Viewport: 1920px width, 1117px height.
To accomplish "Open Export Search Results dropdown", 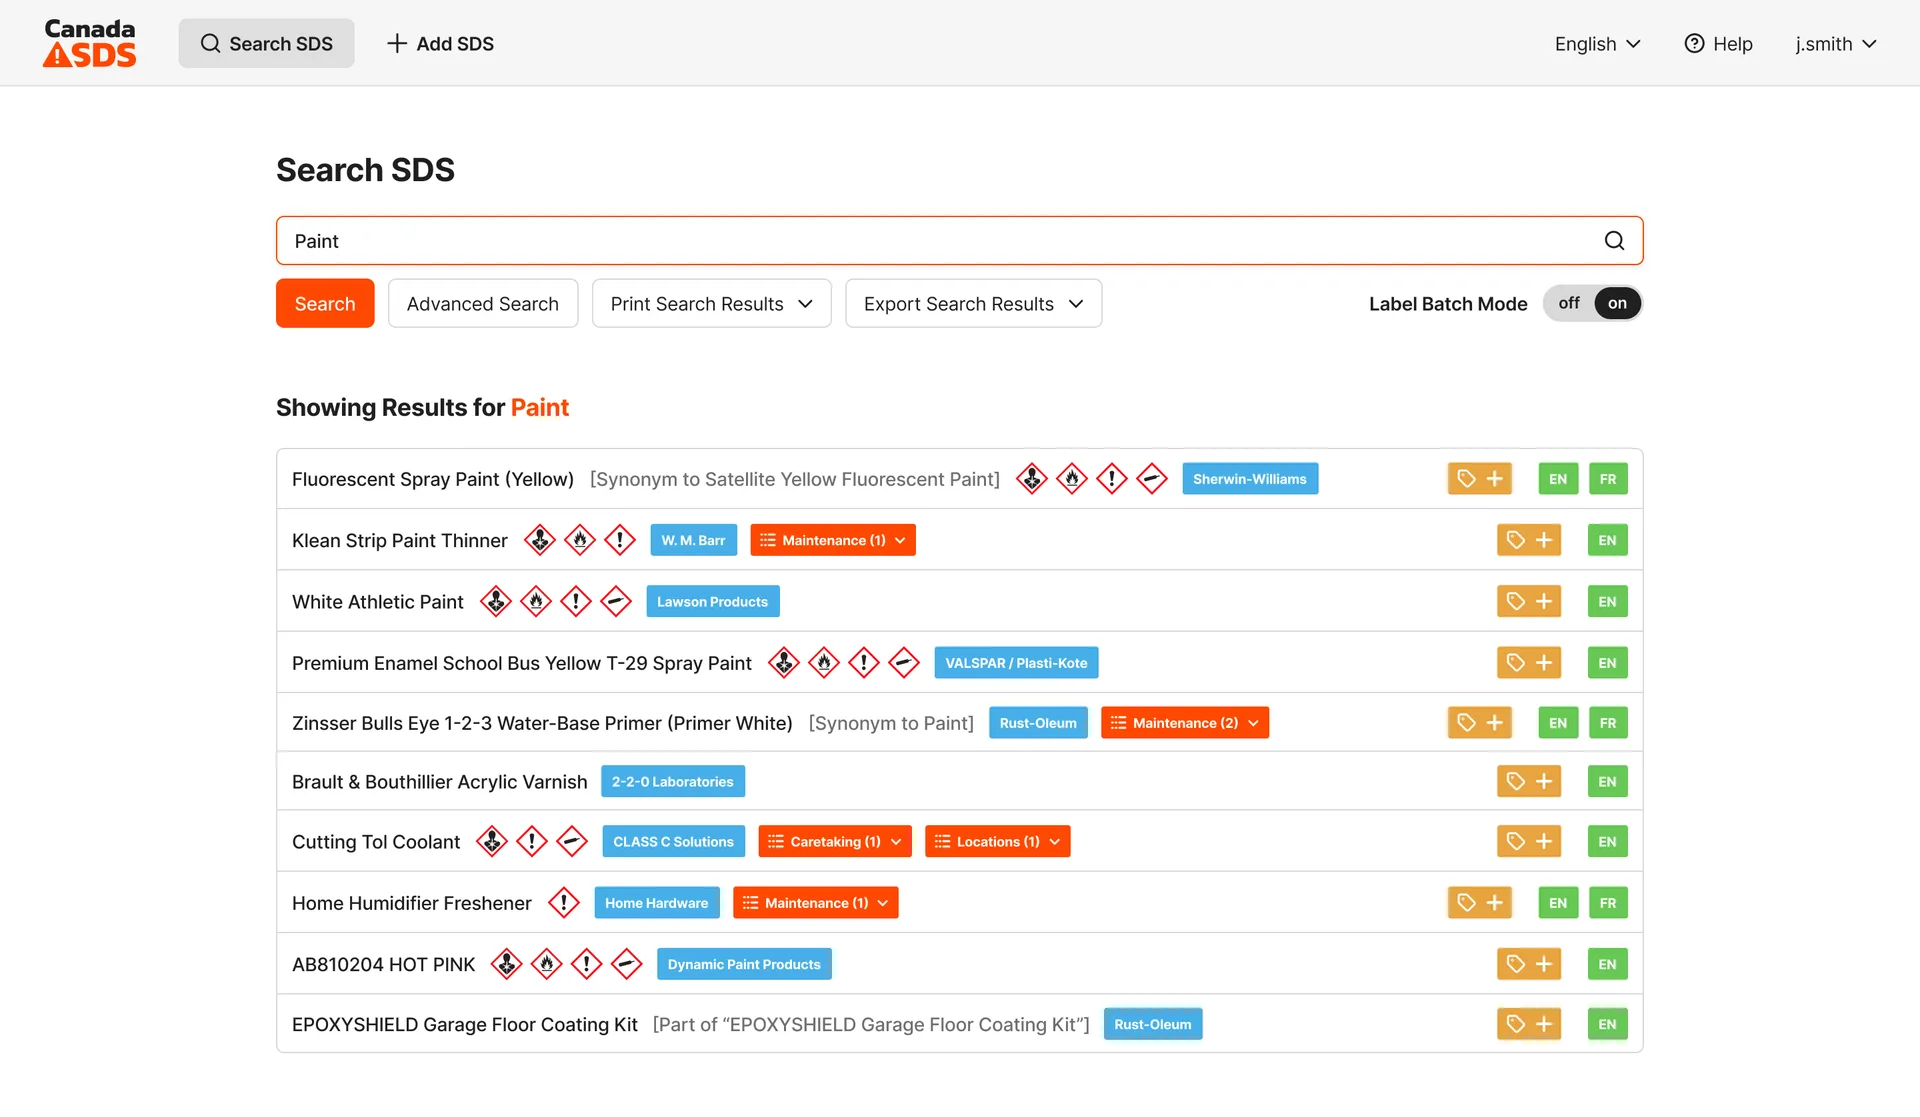I will [973, 303].
